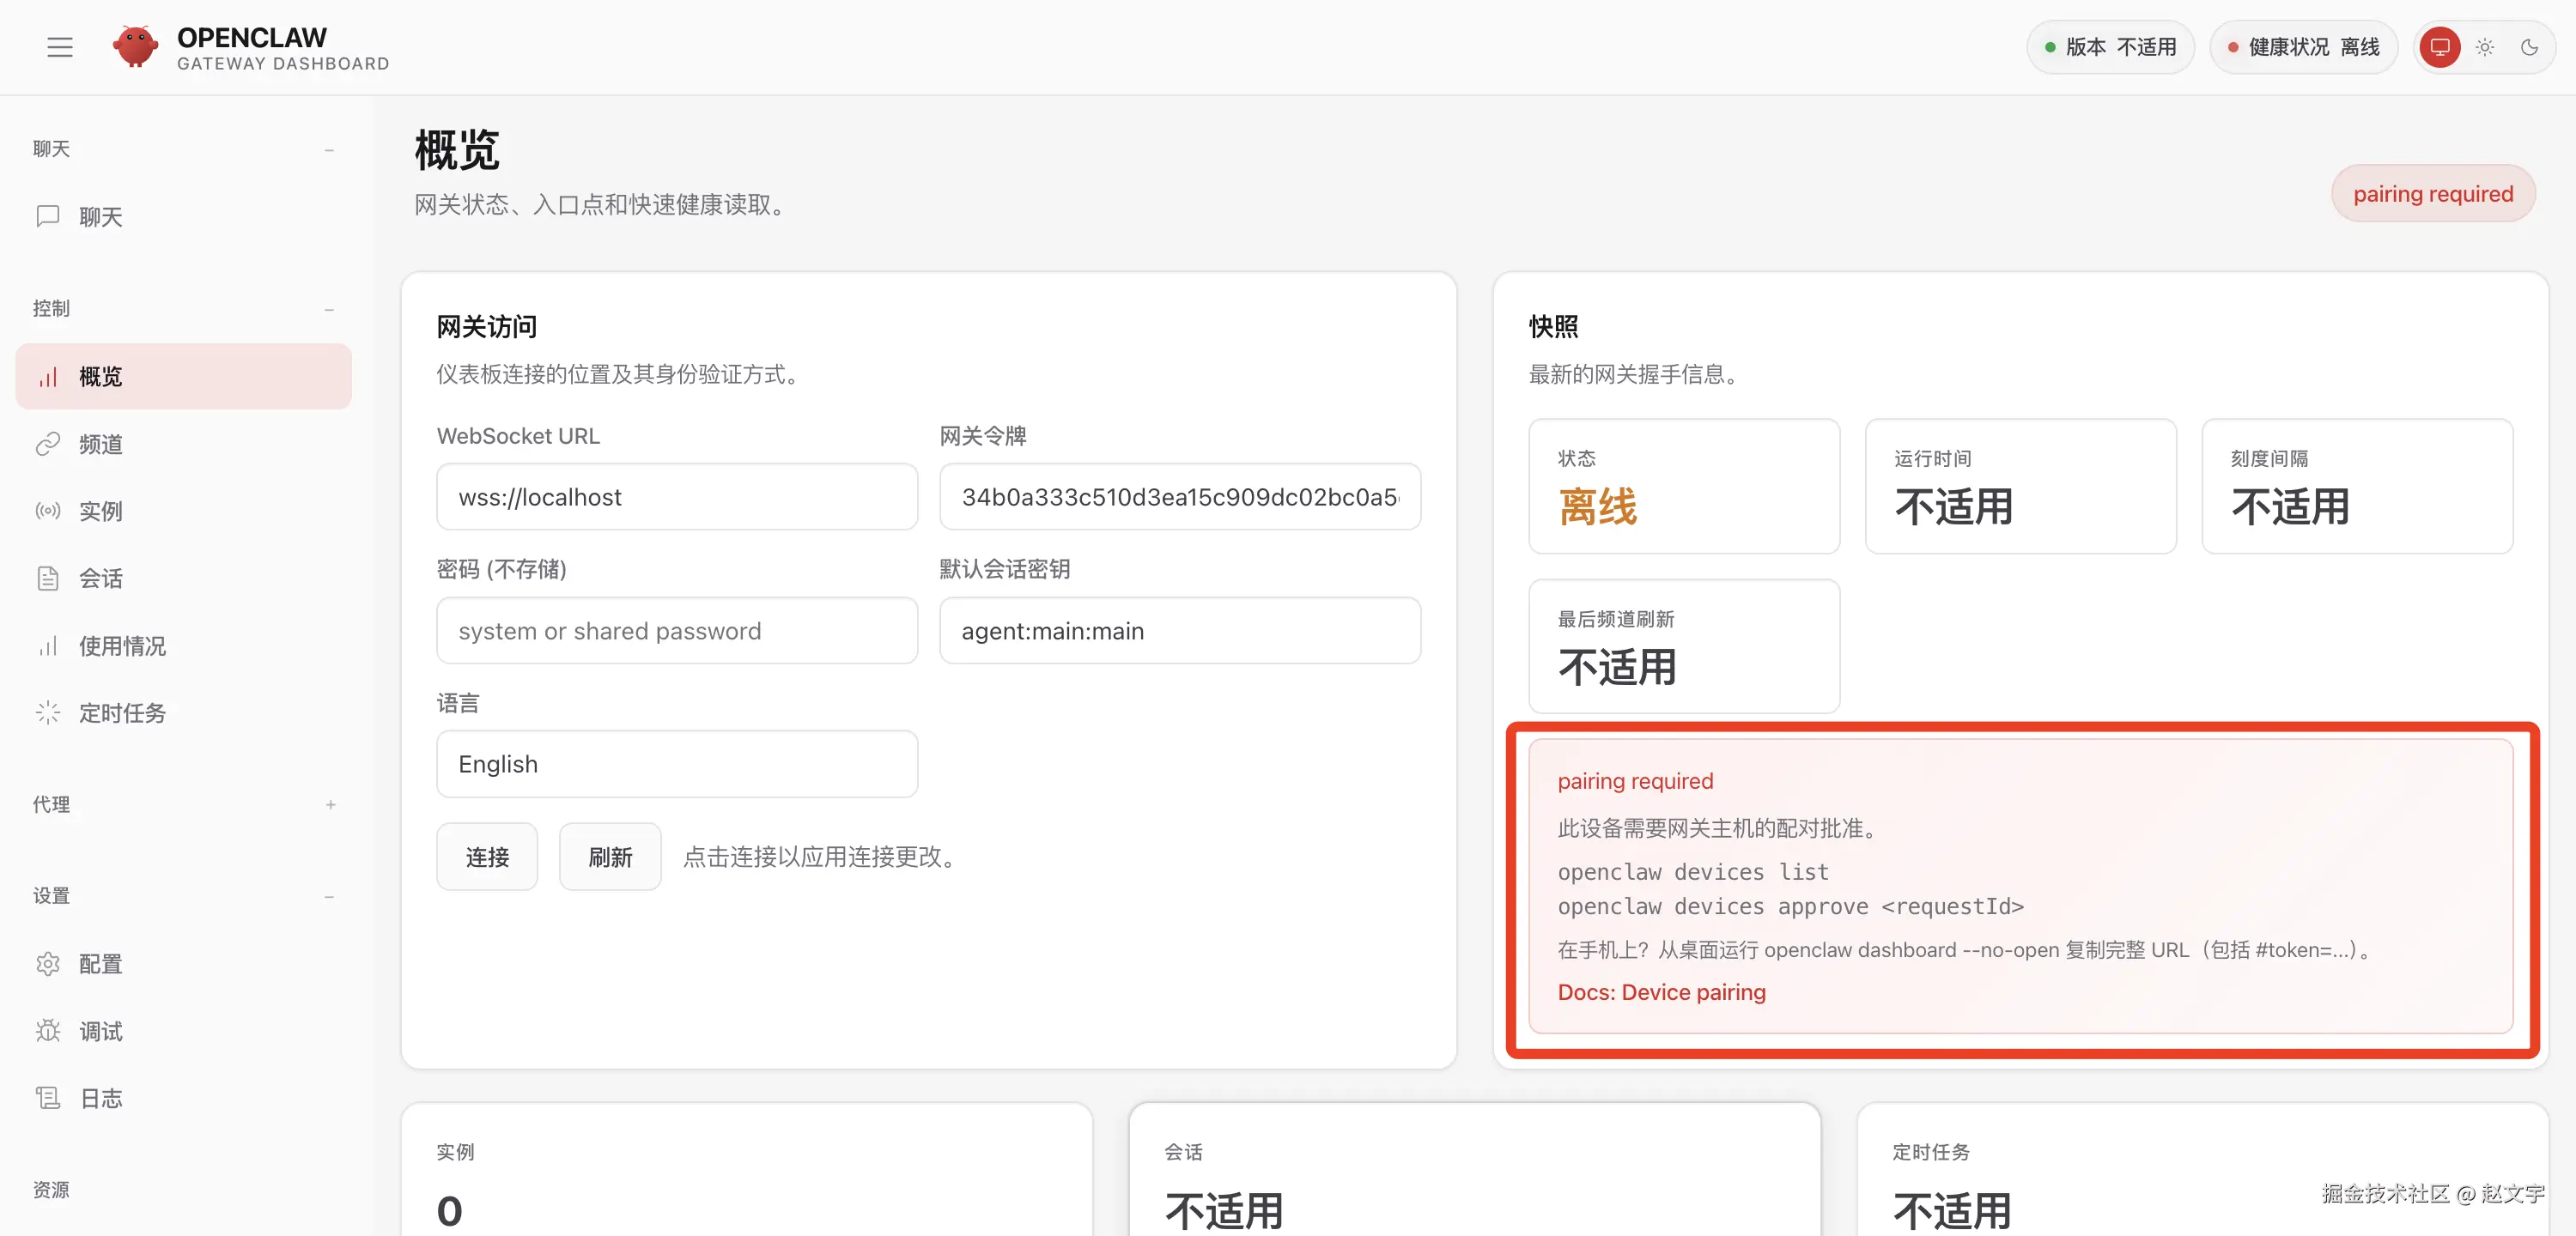Viewport: 2576px width, 1236px height.
Task: Collapse the 控制 sidebar section
Action: (329, 309)
